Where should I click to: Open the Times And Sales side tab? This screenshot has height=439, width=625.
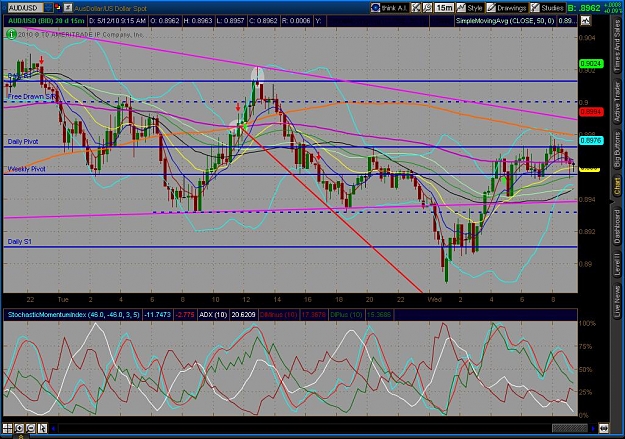tap(617, 46)
